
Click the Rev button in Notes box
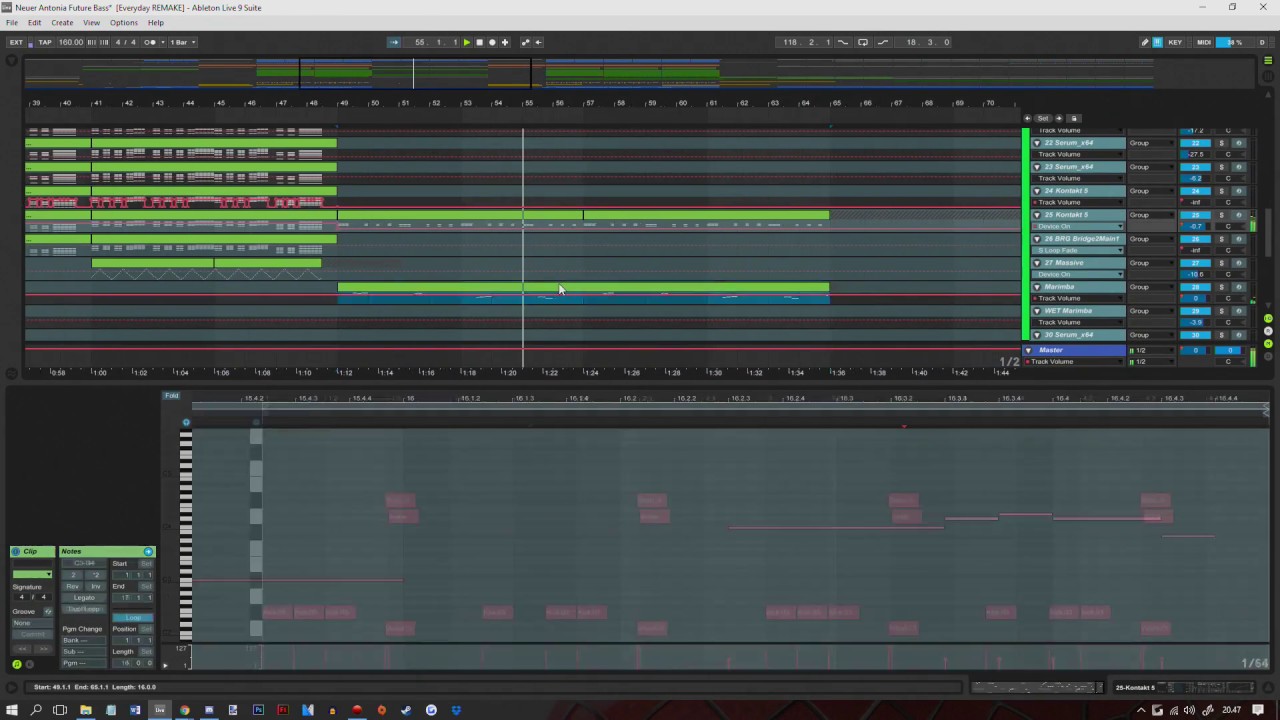coord(73,586)
